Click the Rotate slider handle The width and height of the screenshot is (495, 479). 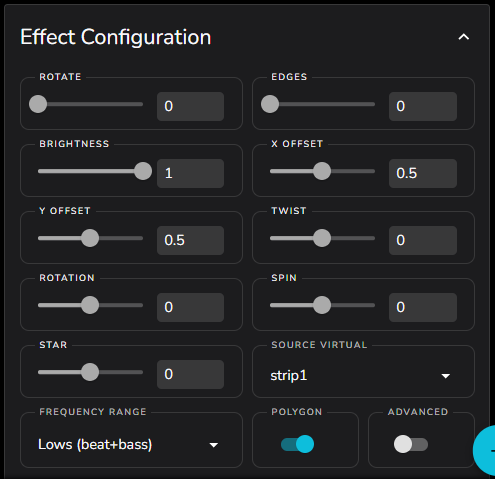pyautogui.click(x=38, y=104)
